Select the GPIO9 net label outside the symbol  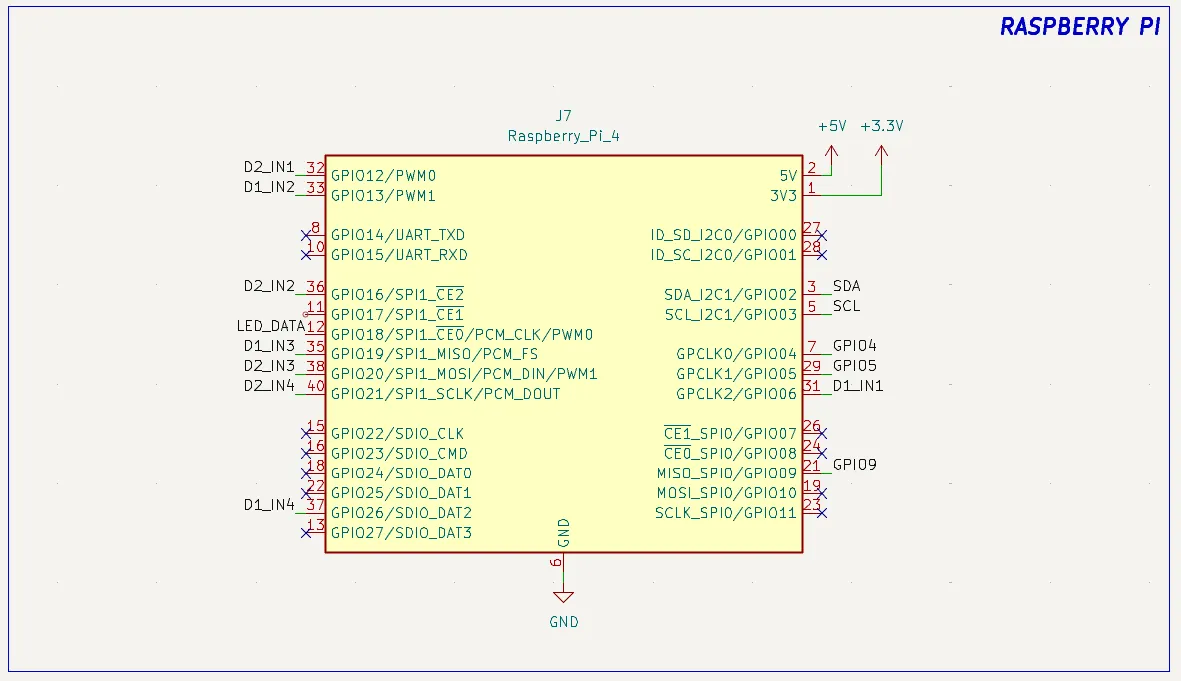pos(855,465)
